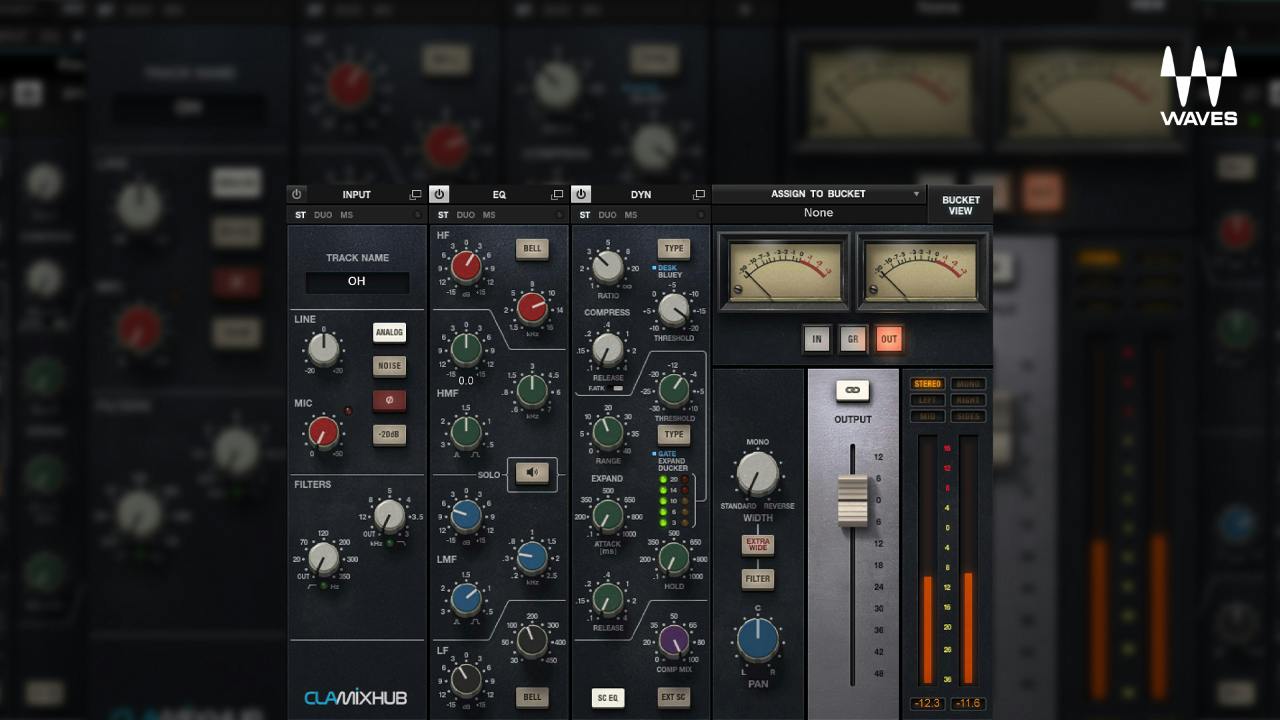1280x720 pixels.
Task: Toggle the phase invert Ø button
Action: click(389, 401)
